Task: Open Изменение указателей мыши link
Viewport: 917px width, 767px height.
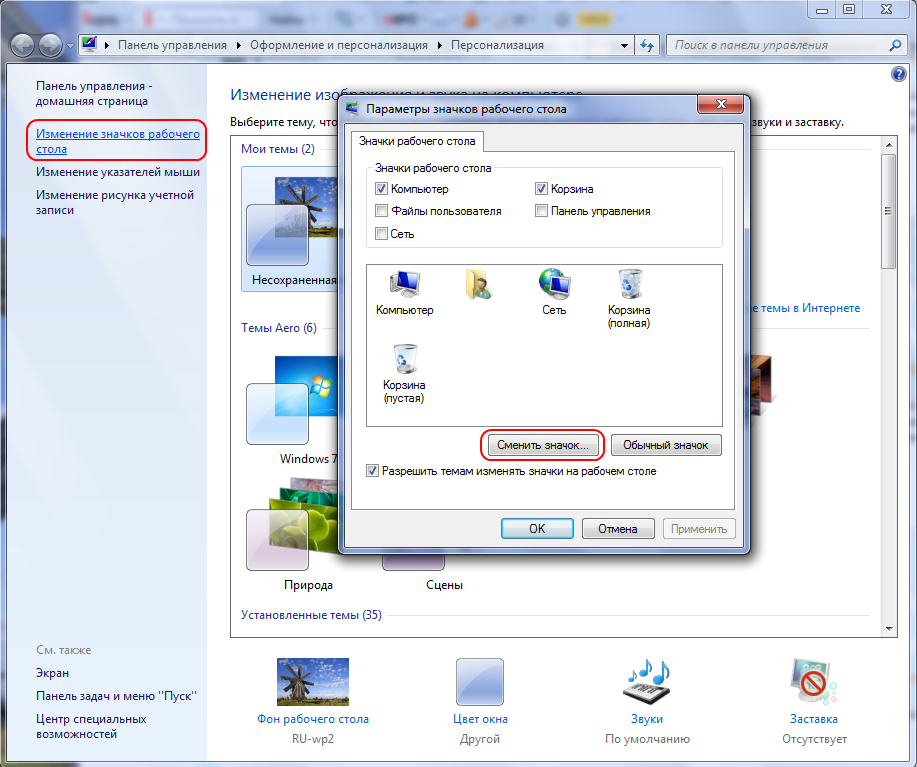Action: pos(118,172)
